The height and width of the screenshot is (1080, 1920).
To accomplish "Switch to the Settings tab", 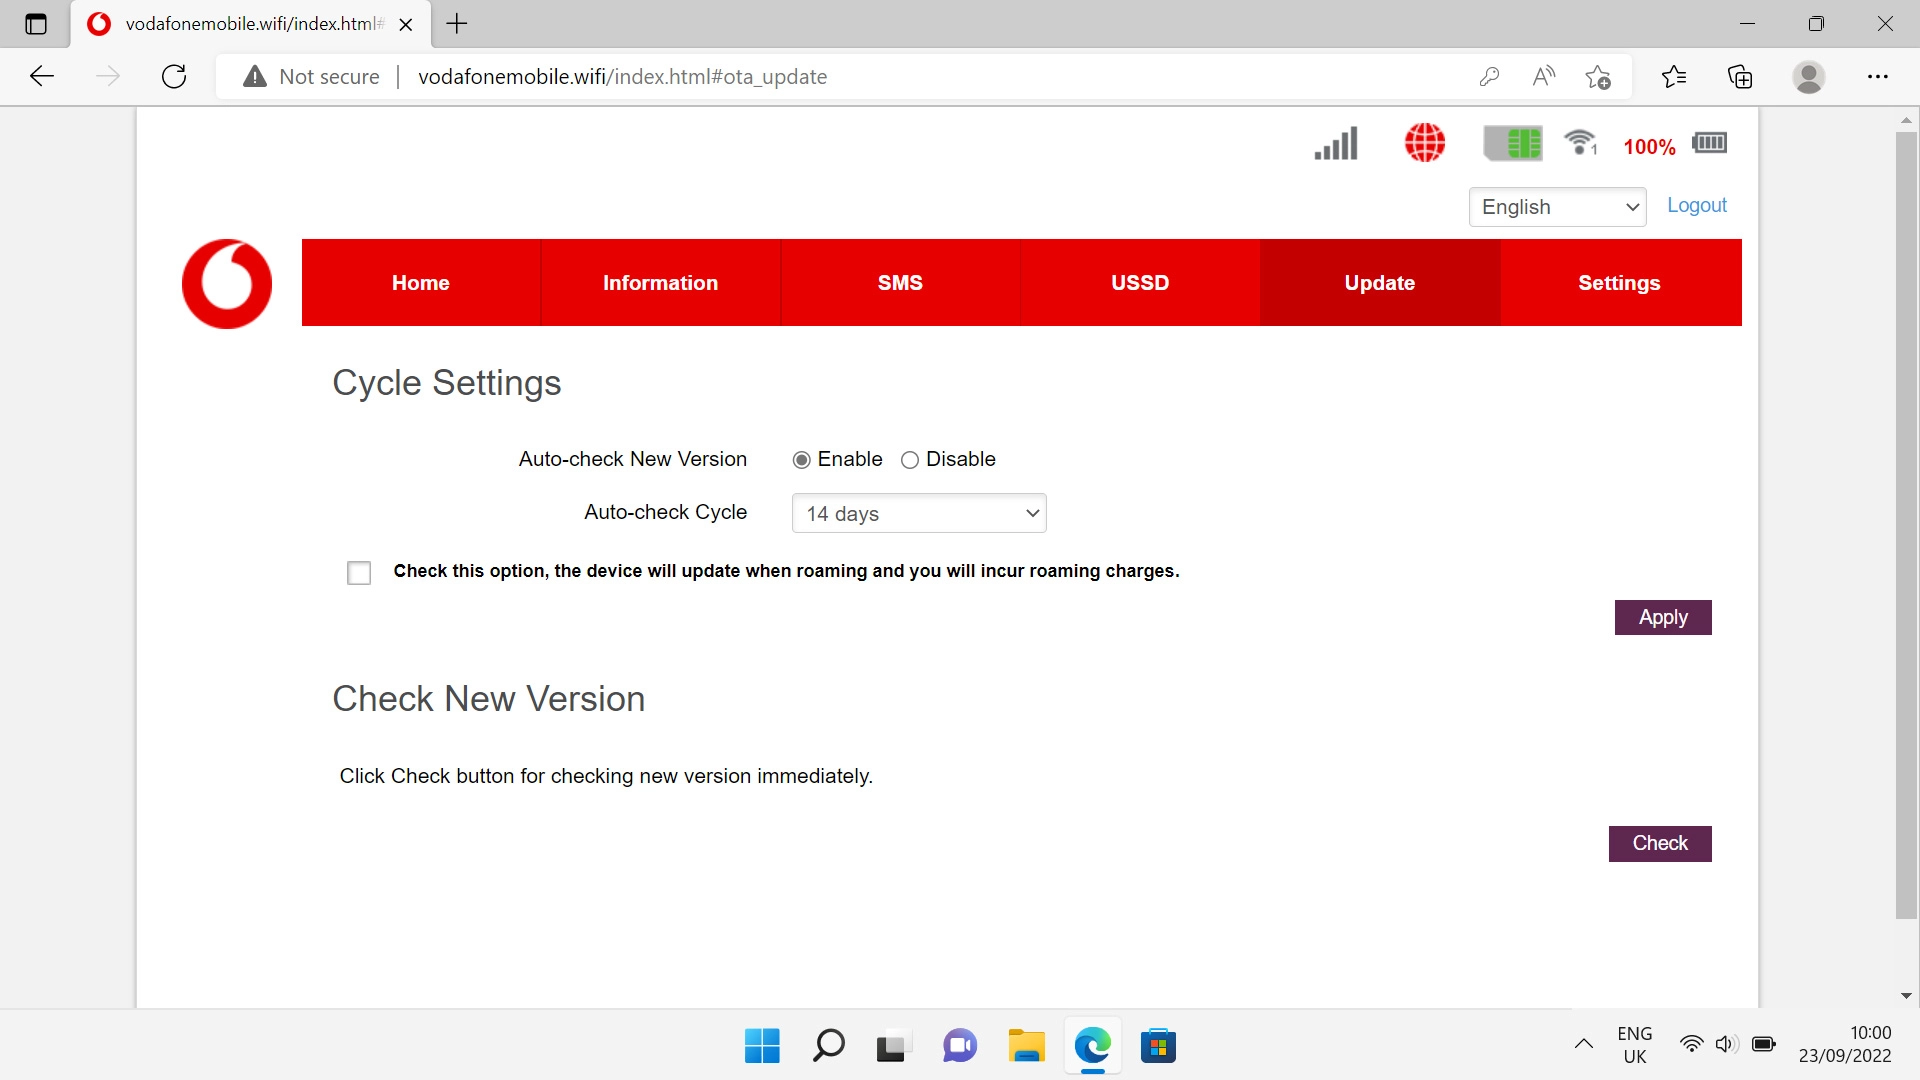I will pyautogui.click(x=1619, y=283).
